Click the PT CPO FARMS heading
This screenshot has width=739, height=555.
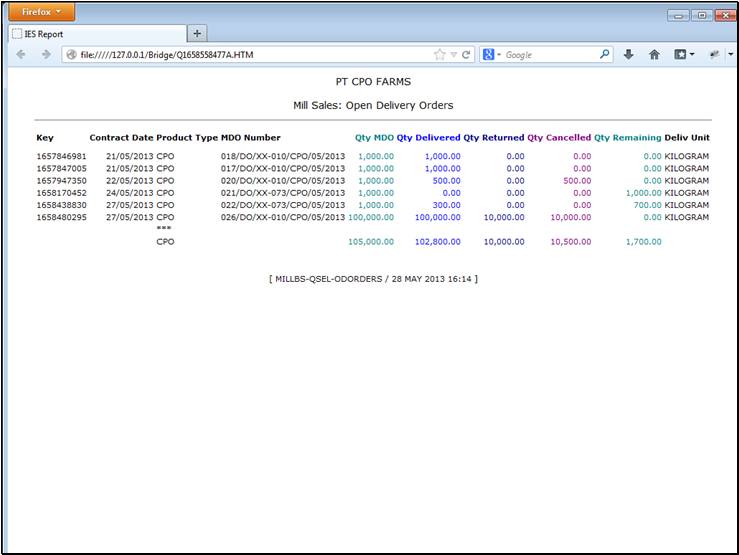pos(373,82)
